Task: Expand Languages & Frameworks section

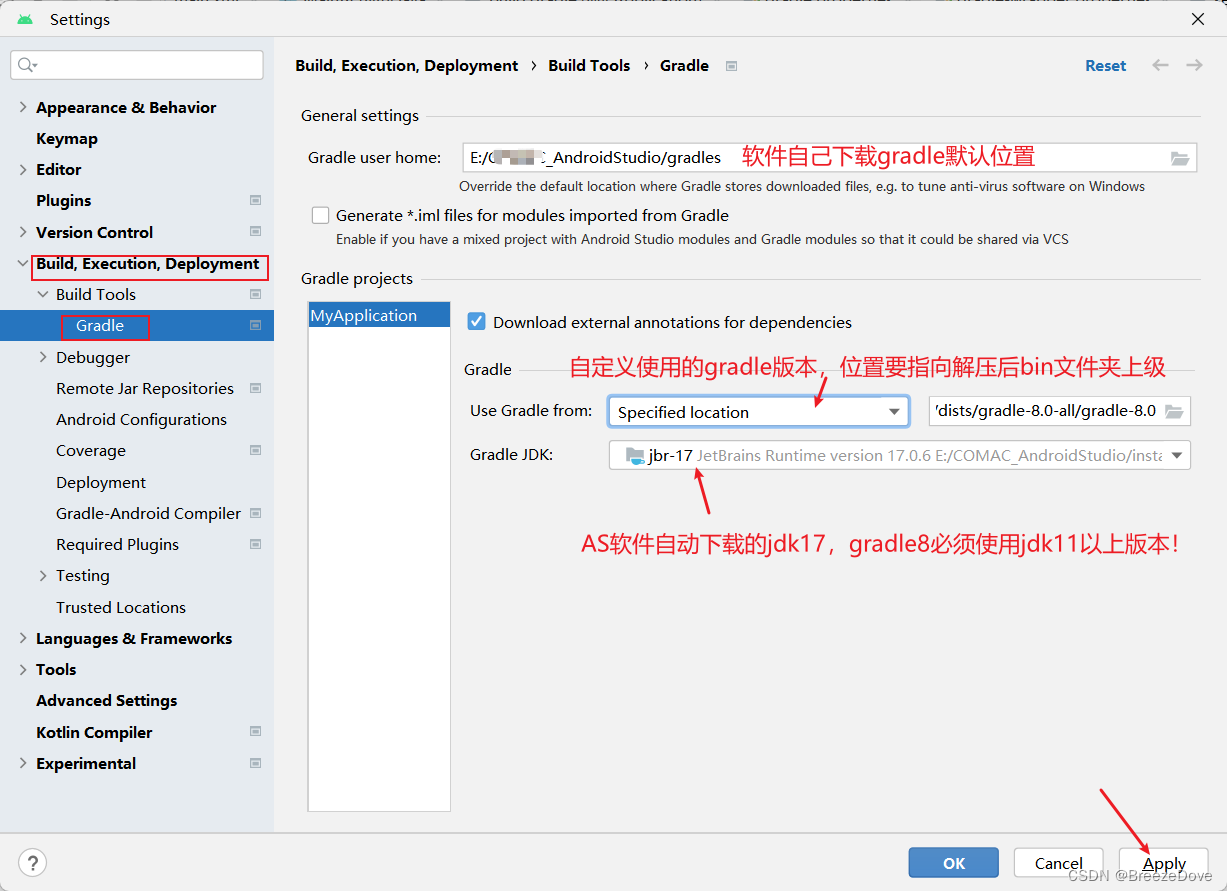Action: click(22, 638)
